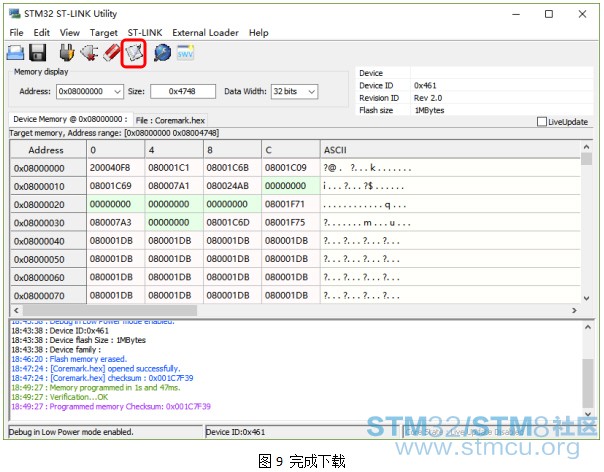Click the STM32 ST-LINK Utility app icon

pos(15,14)
